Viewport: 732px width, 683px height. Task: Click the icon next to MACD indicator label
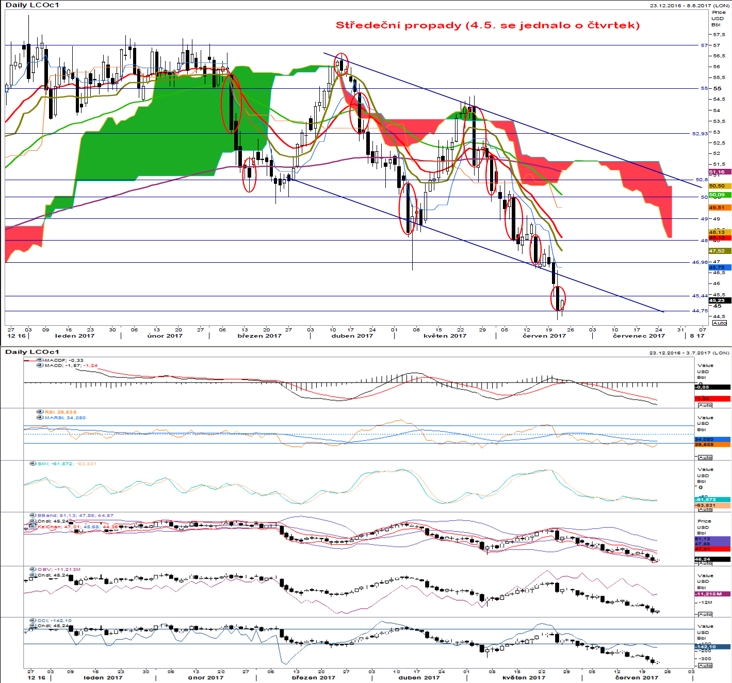coord(40,366)
